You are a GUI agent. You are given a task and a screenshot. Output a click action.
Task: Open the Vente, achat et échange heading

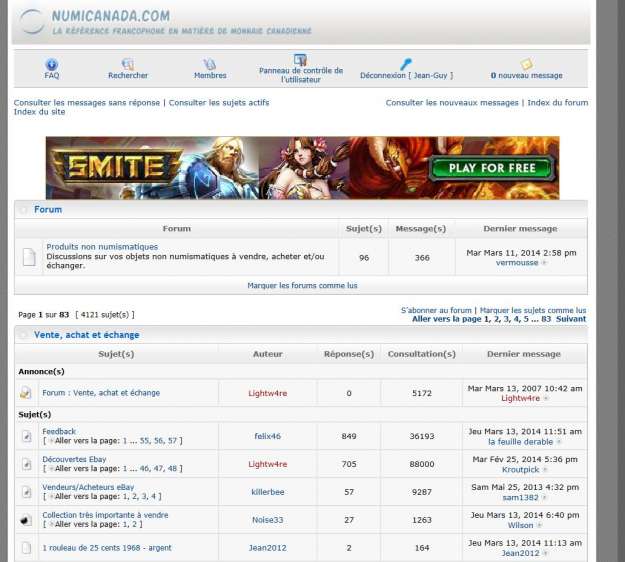click(86, 335)
